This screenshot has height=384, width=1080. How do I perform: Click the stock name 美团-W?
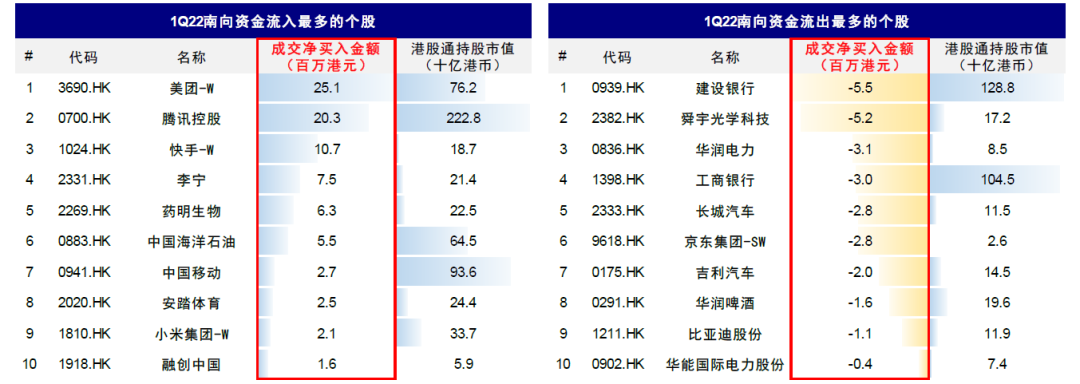pos(191,88)
